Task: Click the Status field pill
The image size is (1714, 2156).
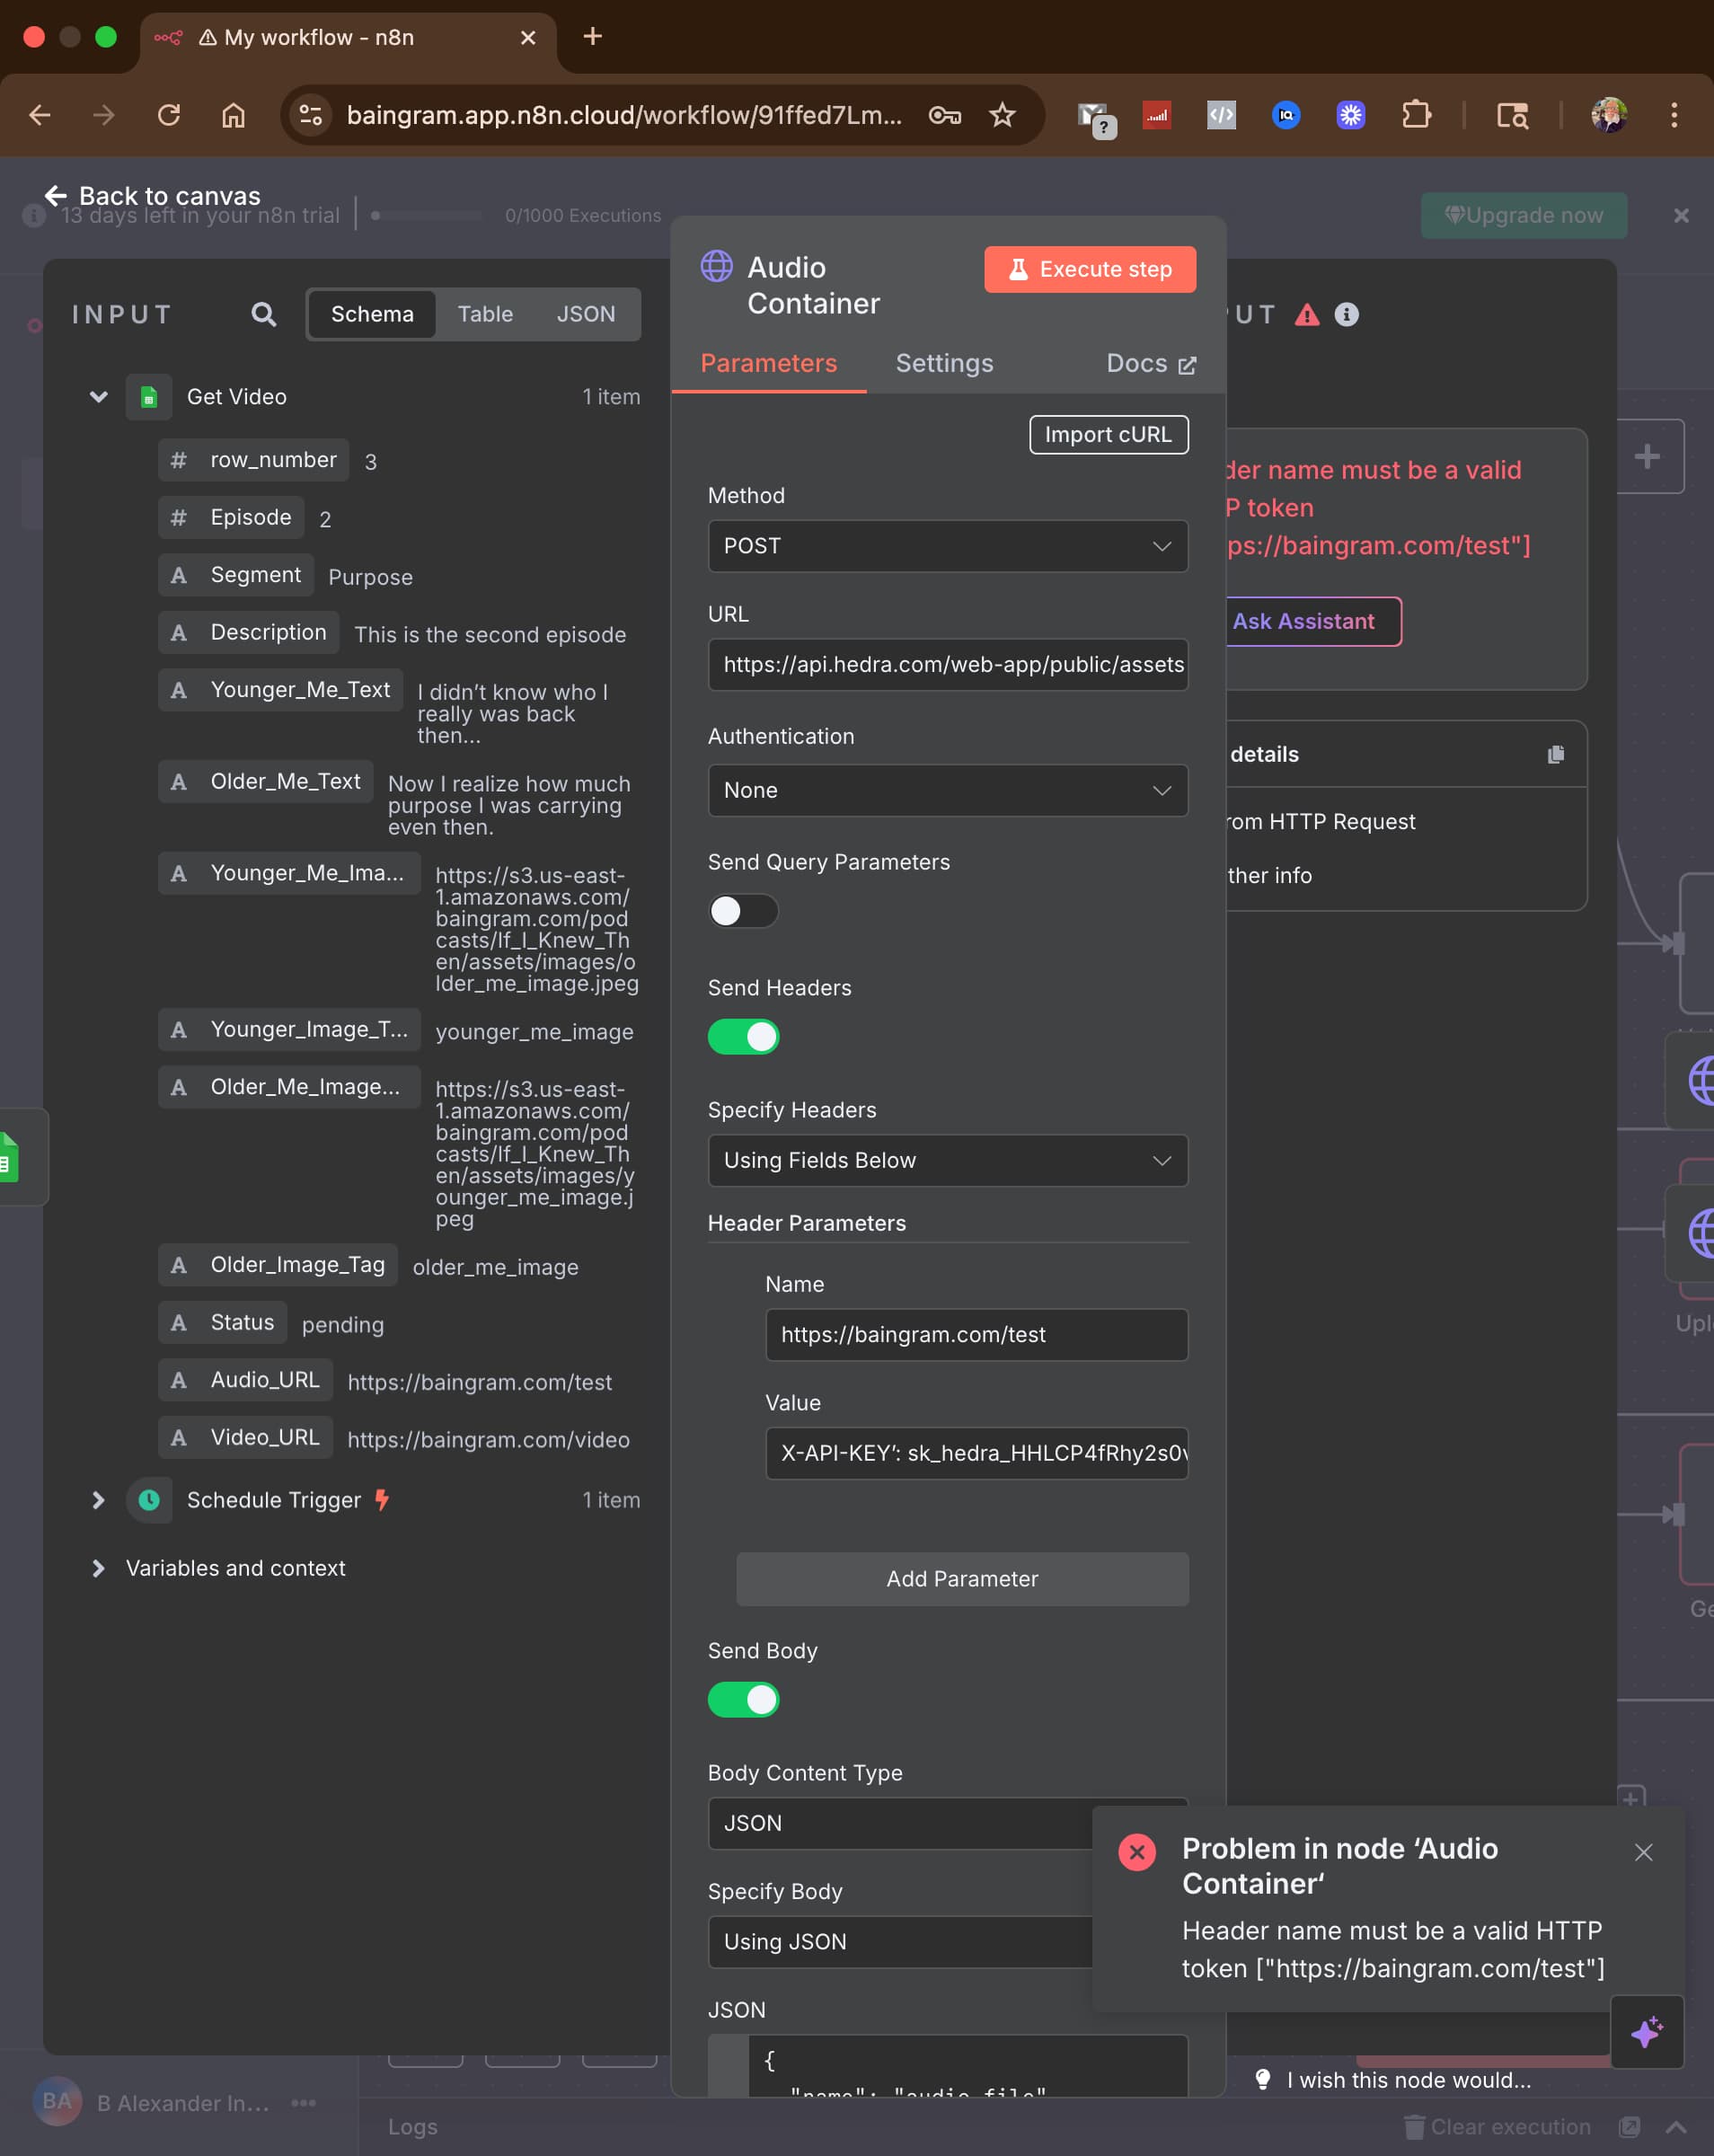Action: (223, 1322)
